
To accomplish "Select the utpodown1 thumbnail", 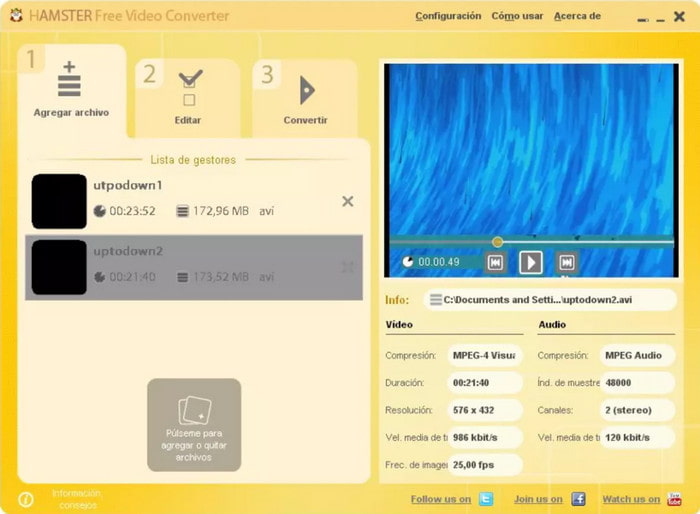I will pyautogui.click(x=59, y=201).
